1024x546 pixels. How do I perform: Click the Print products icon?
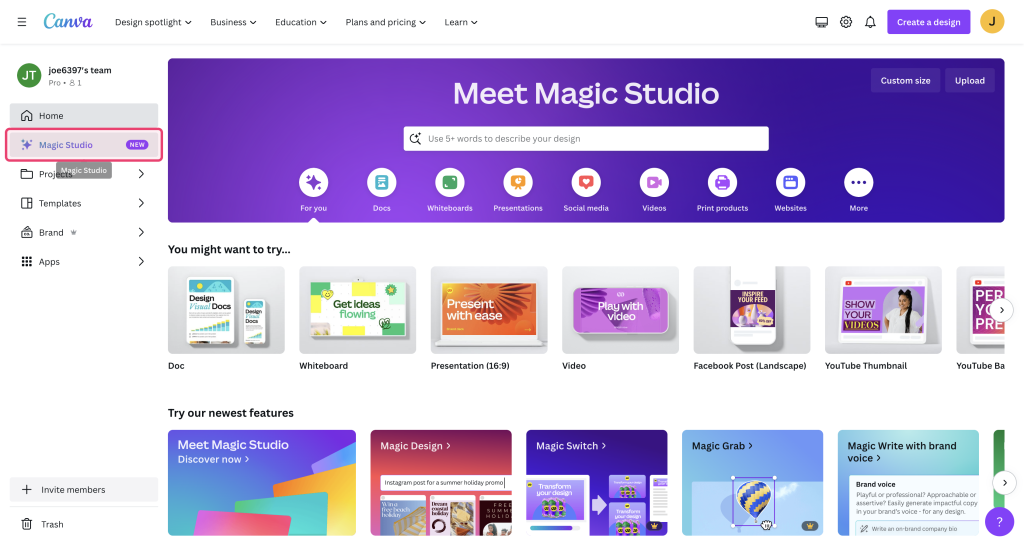pyautogui.click(x=722, y=183)
